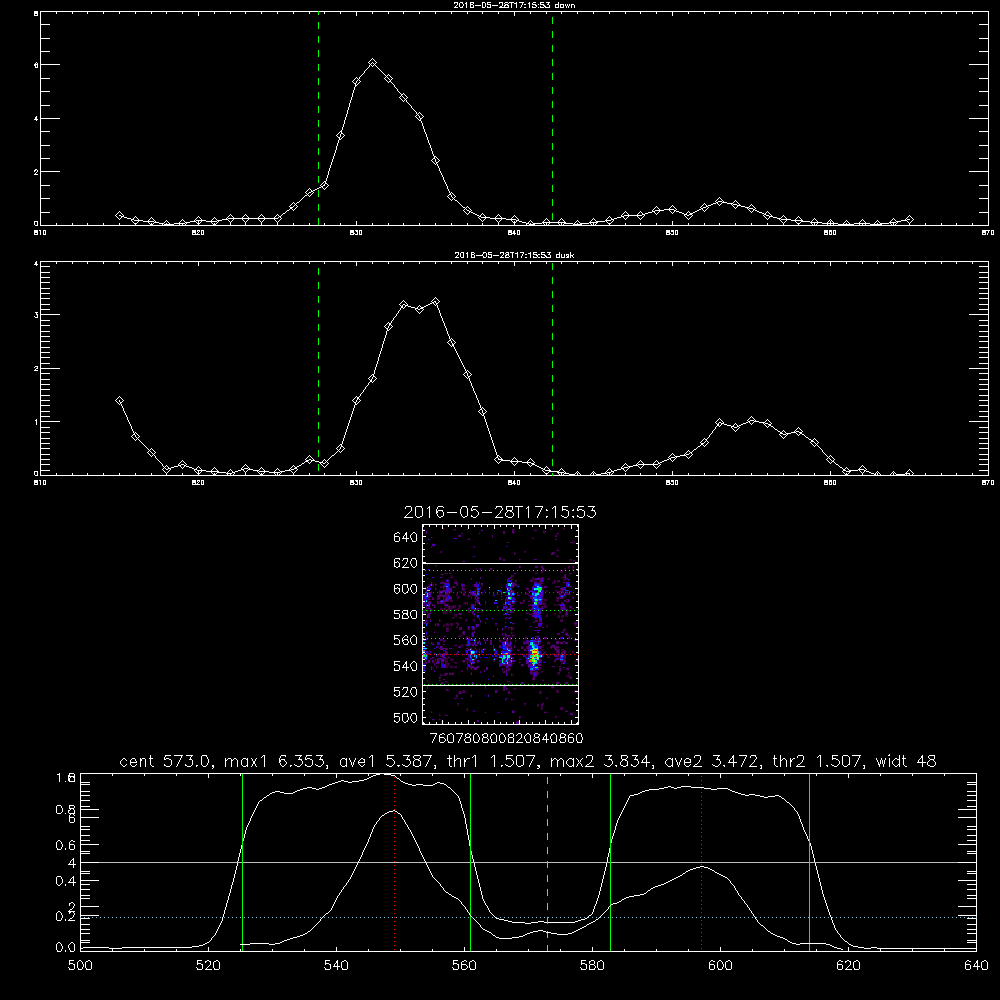Click the right green dashed line in dusk plot

[x=552, y=368]
